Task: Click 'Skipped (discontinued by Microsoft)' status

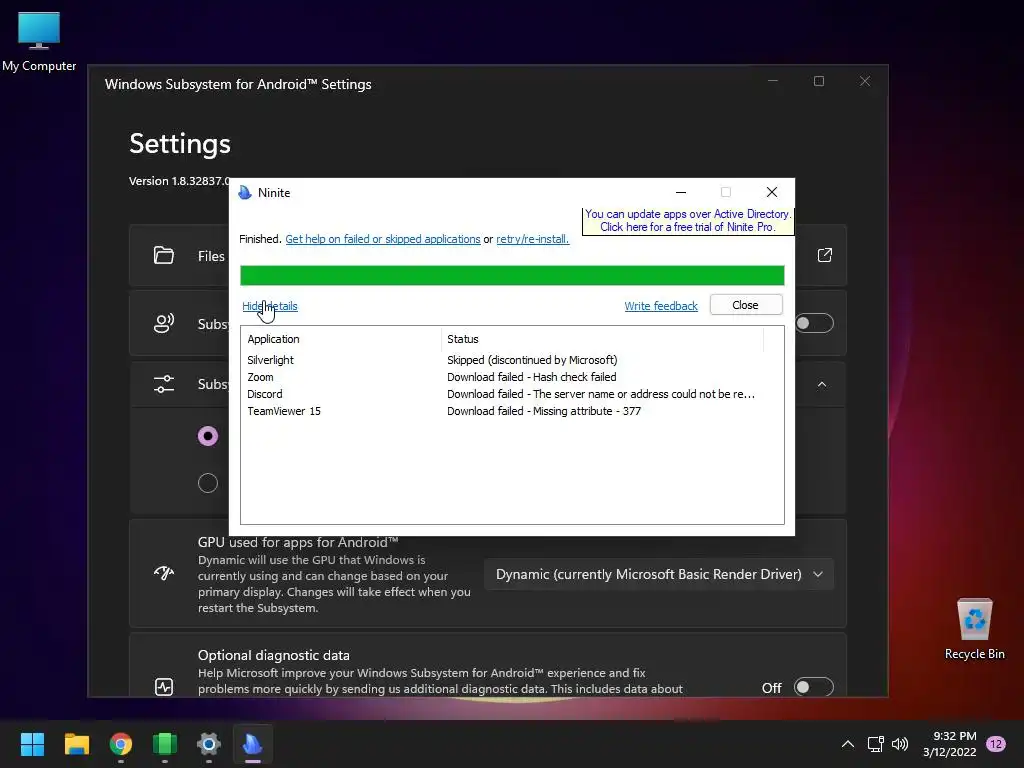Action: click(x=532, y=360)
